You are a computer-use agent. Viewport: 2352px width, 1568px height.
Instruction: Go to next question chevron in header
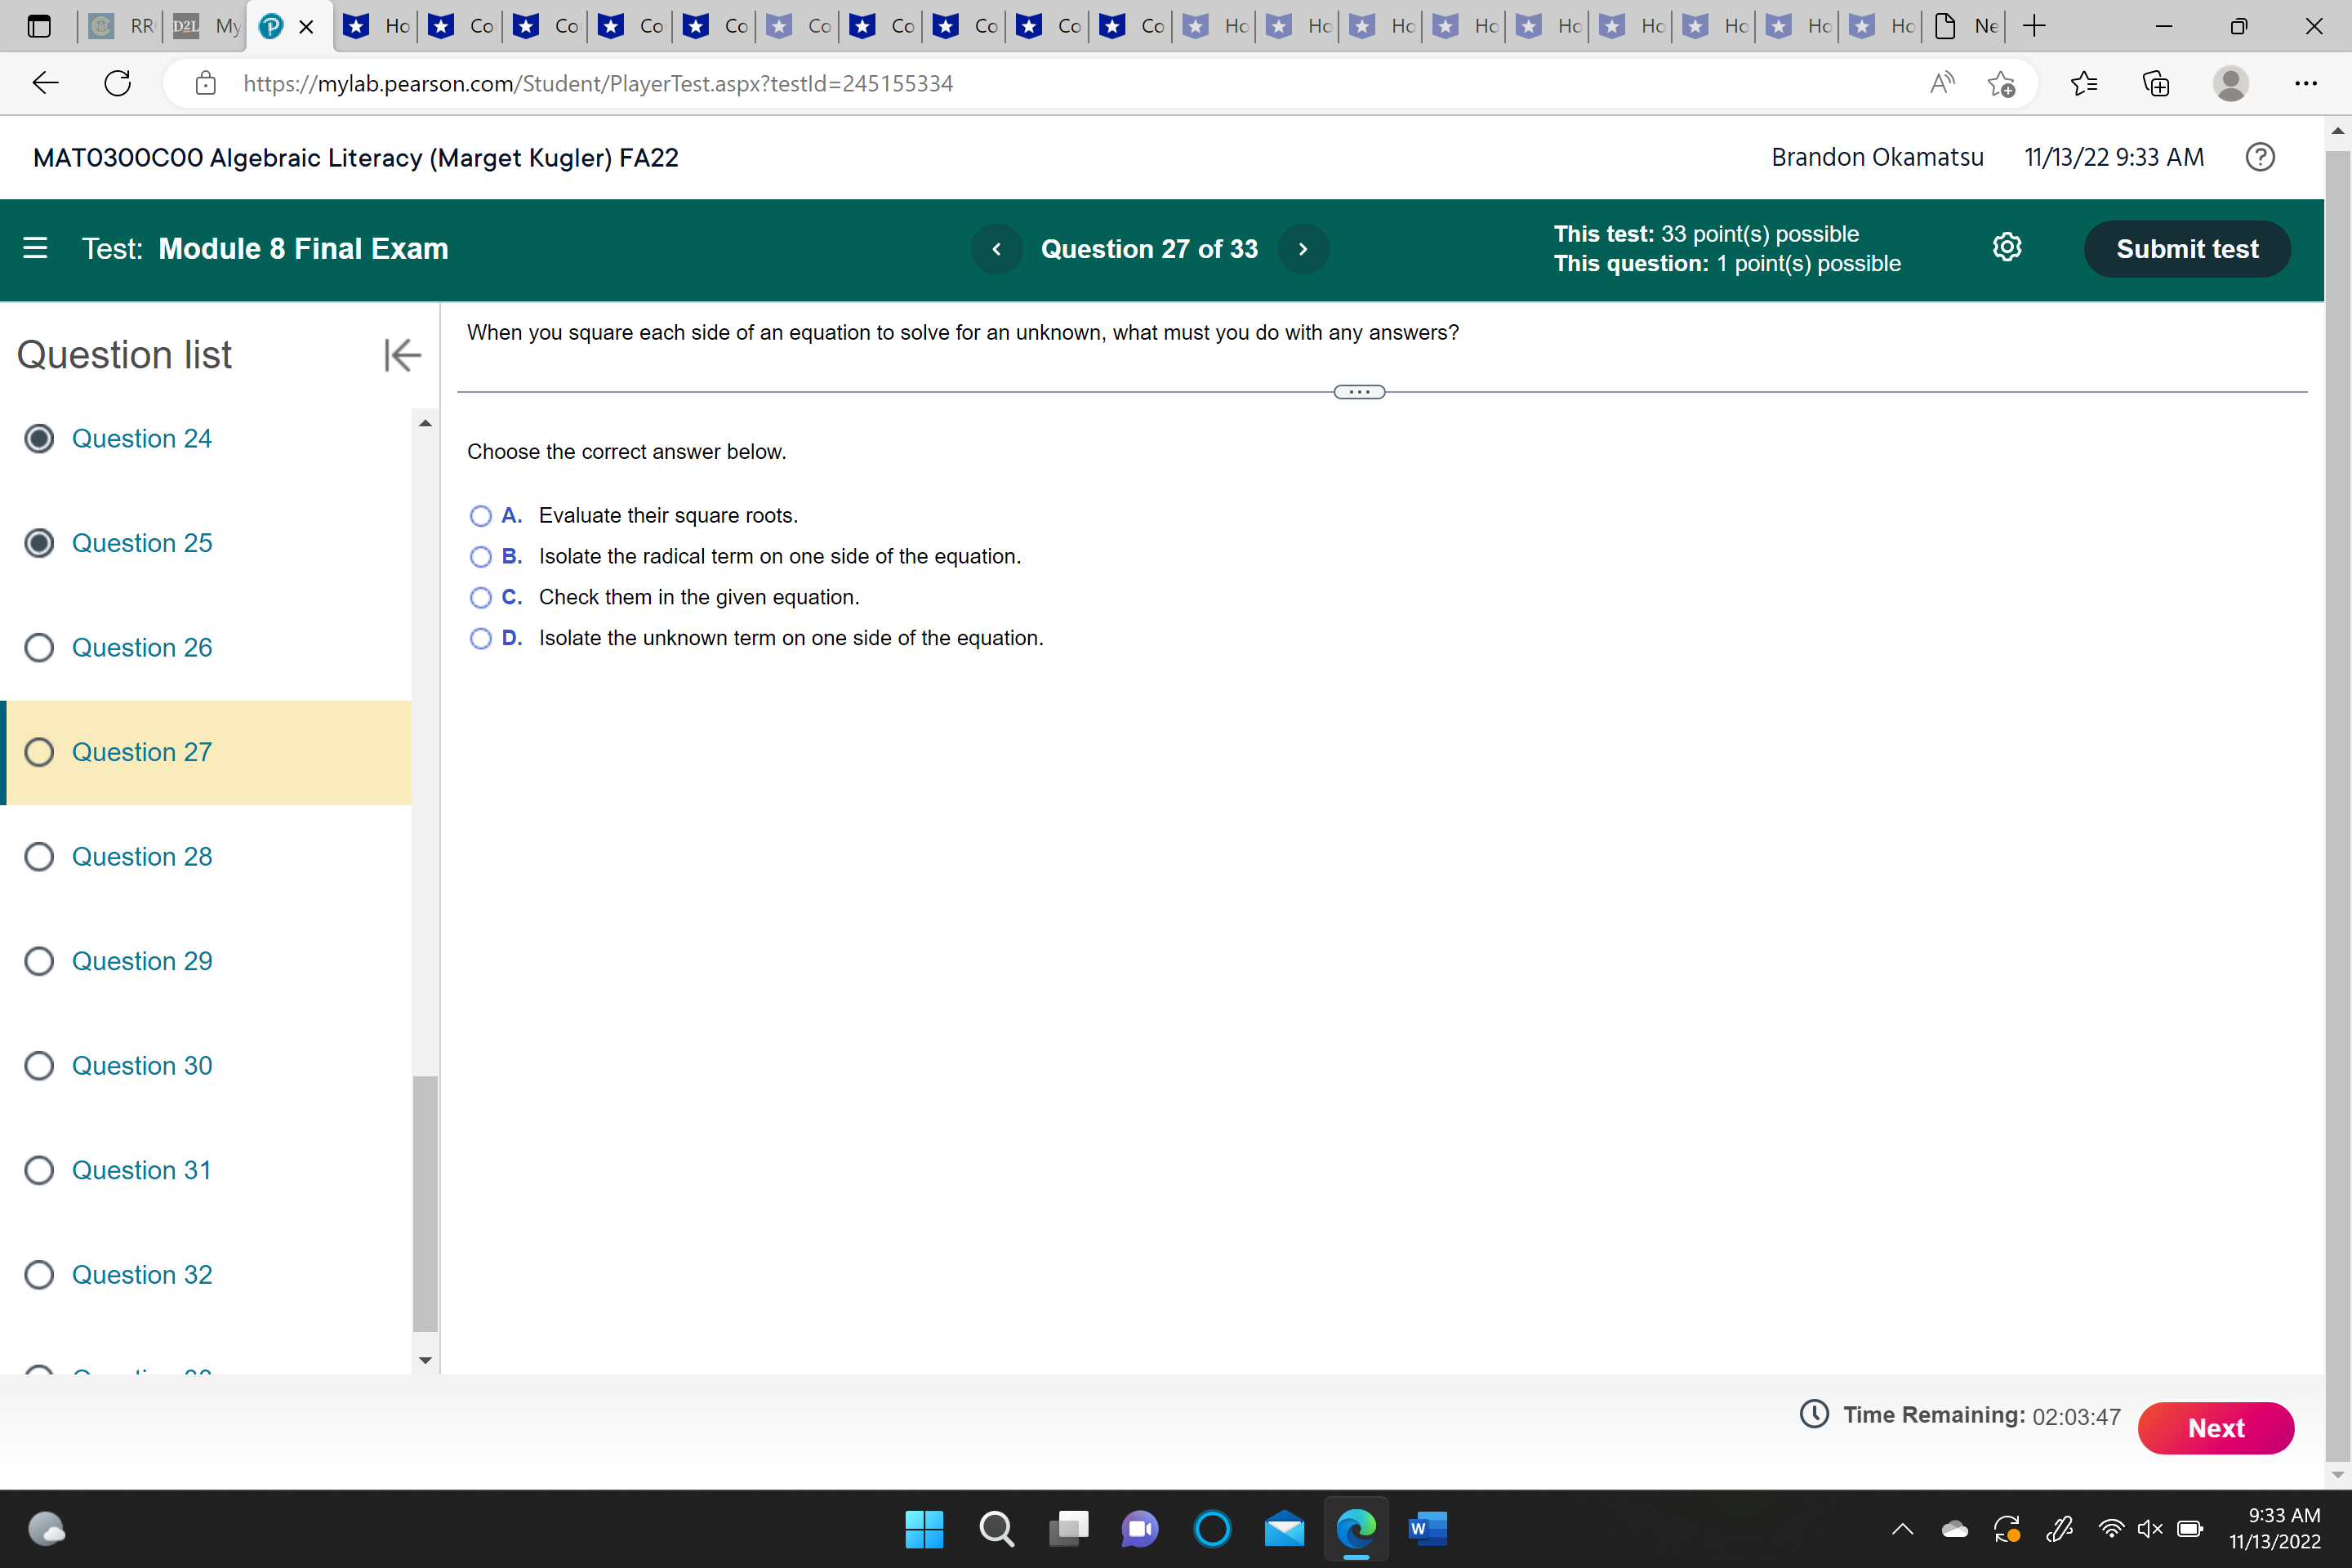click(1302, 249)
